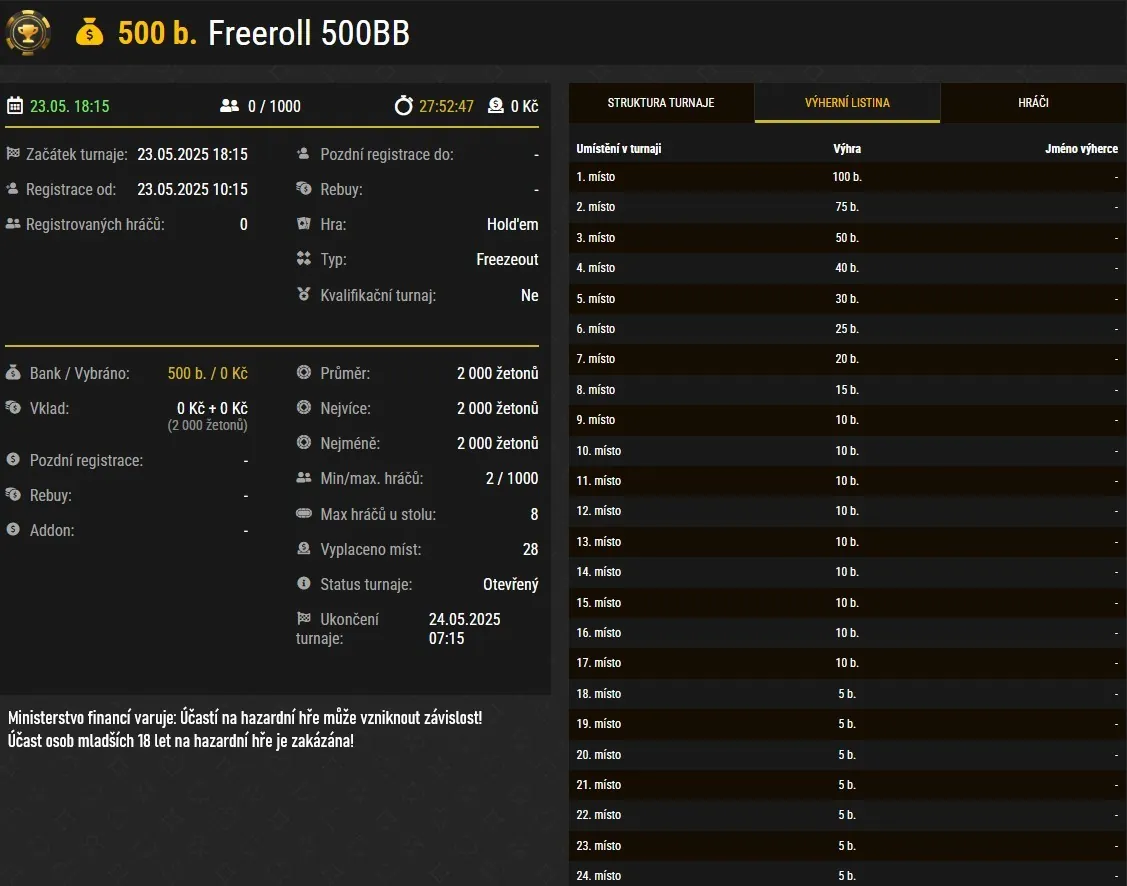The image size is (1127, 886).
Task: Switch to the STRUKTURA TURNAJE tab
Action: [660, 102]
